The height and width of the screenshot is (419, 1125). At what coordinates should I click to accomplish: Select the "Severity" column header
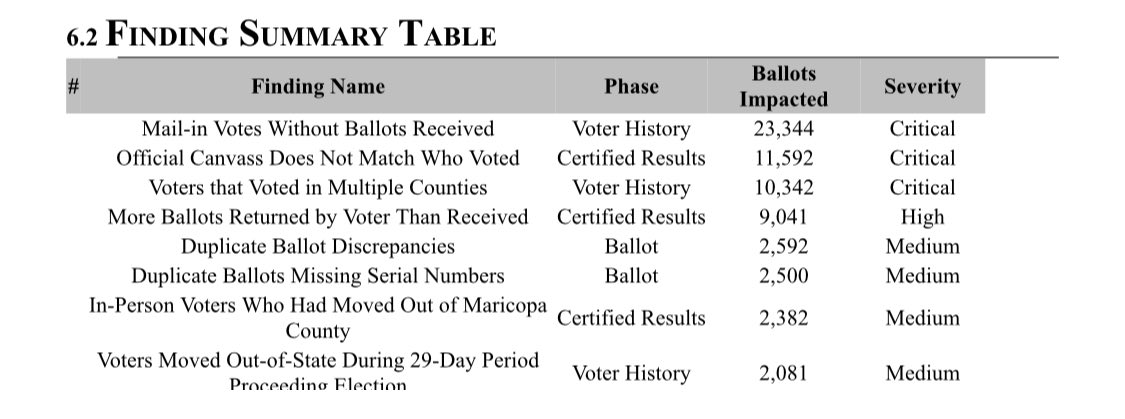[921, 86]
